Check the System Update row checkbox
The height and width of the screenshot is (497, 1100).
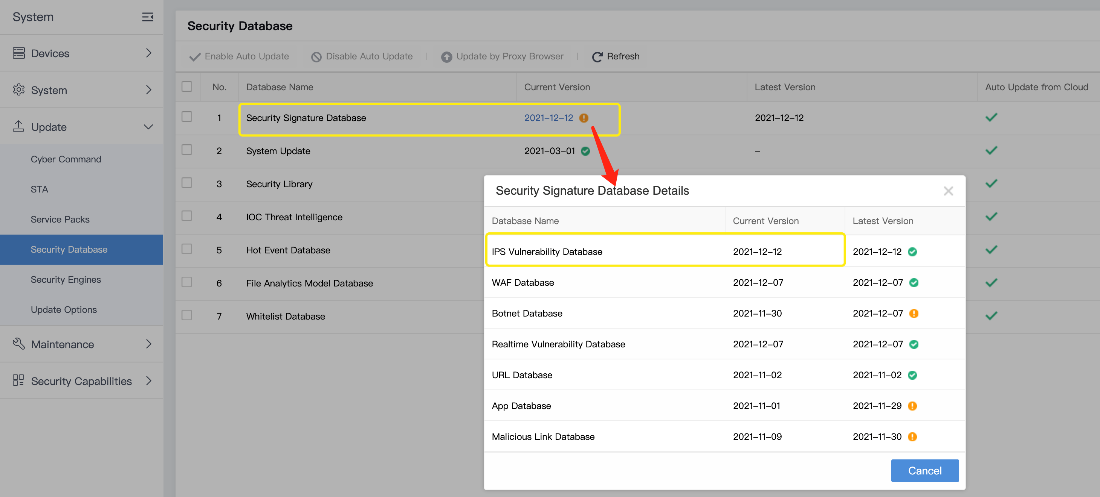[x=187, y=150]
